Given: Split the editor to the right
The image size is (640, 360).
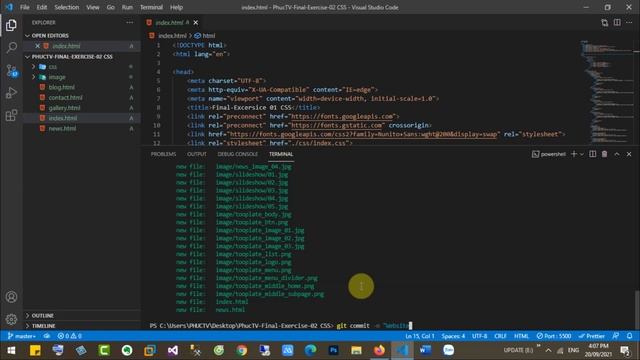Looking at the screenshot, I should click(617, 22).
